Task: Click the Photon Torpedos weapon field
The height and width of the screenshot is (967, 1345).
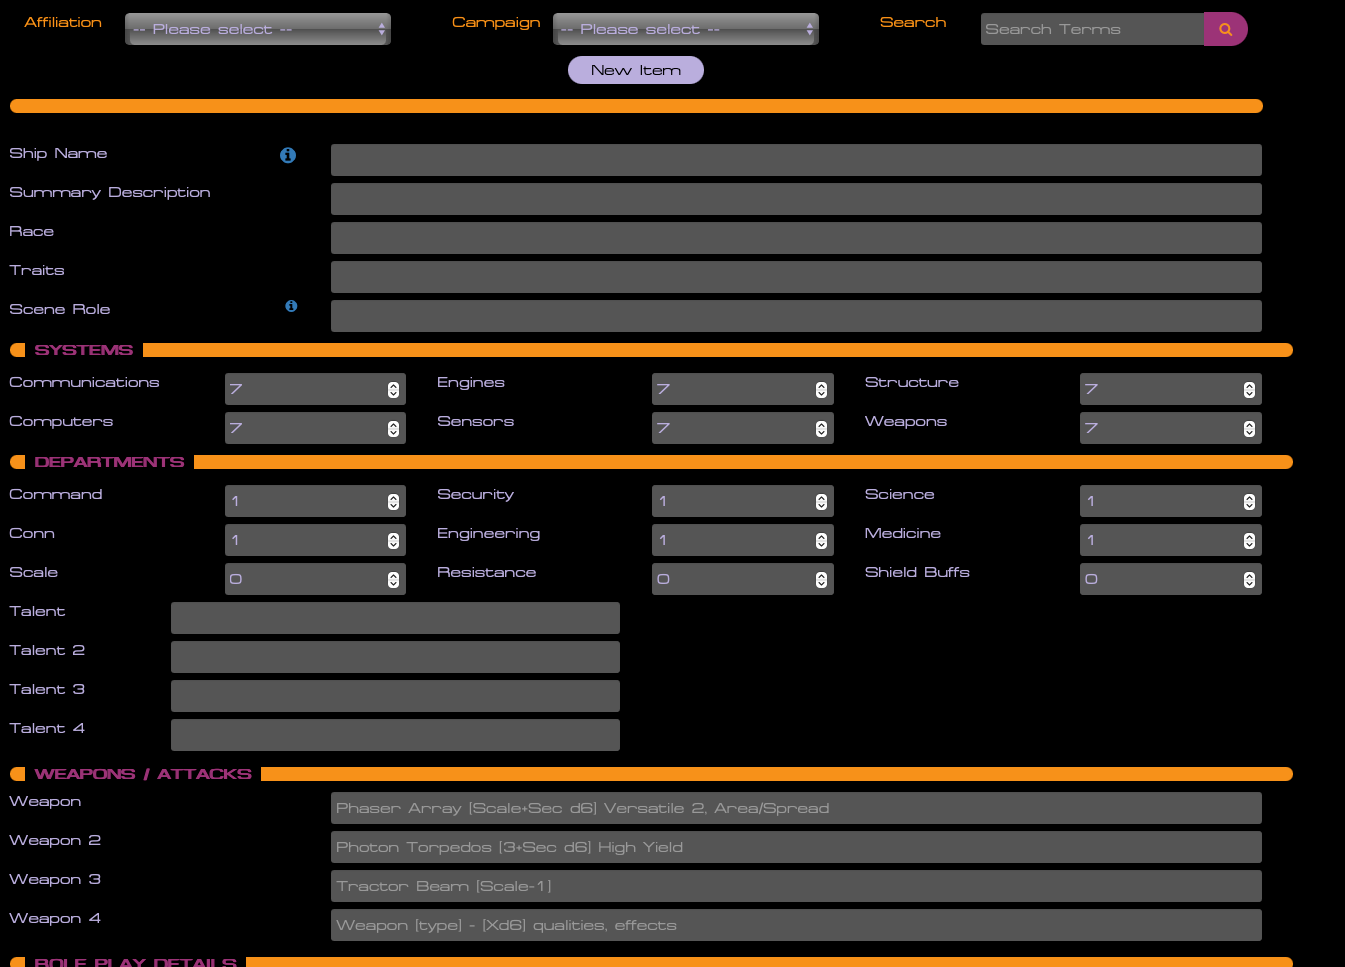Action: [x=795, y=847]
